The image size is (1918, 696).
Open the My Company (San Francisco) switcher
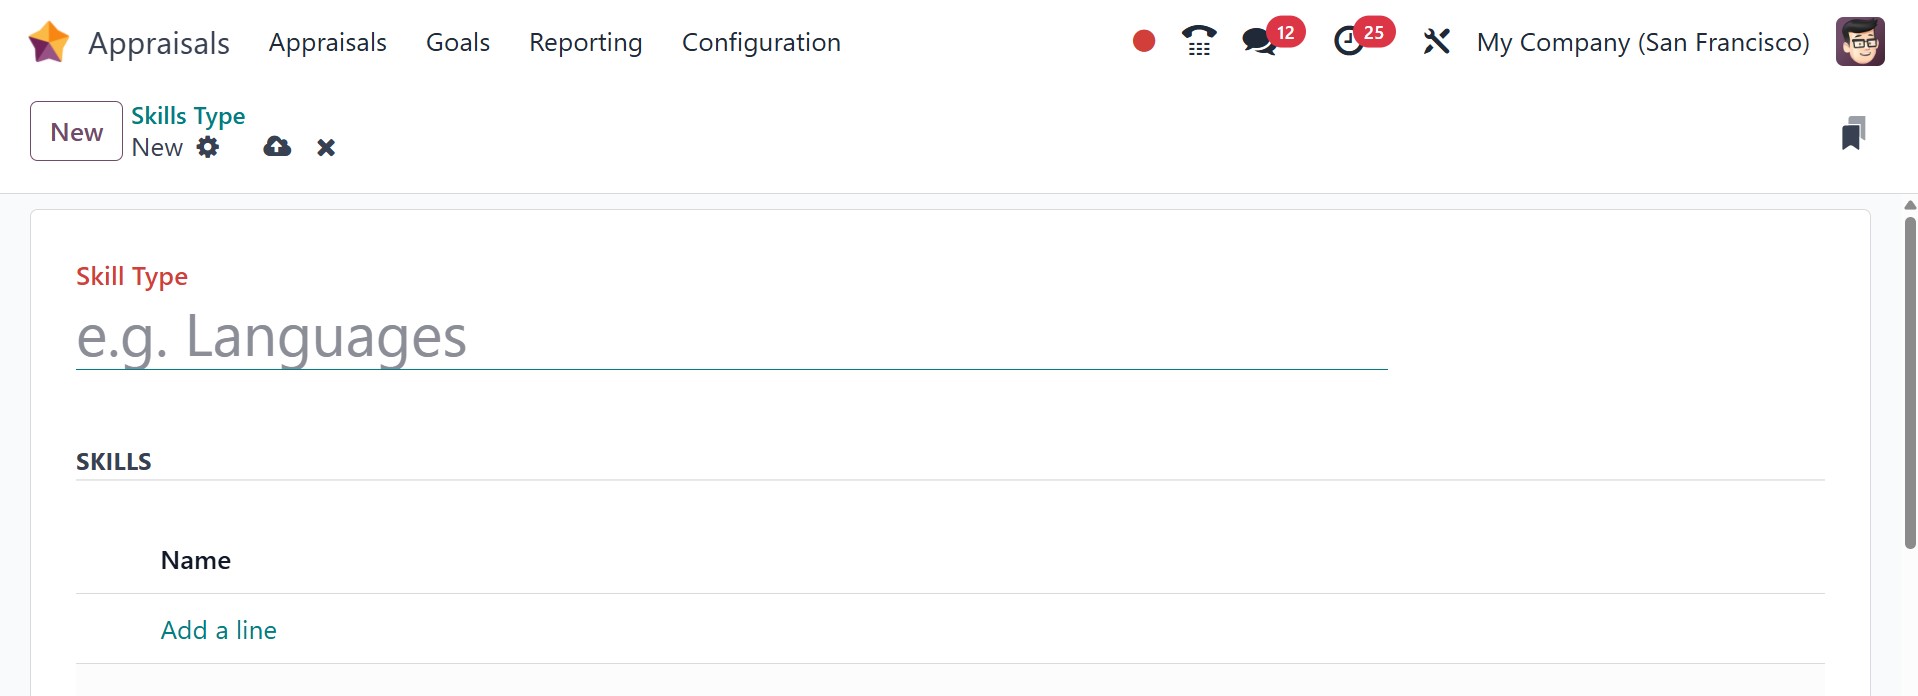click(x=1643, y=42)
